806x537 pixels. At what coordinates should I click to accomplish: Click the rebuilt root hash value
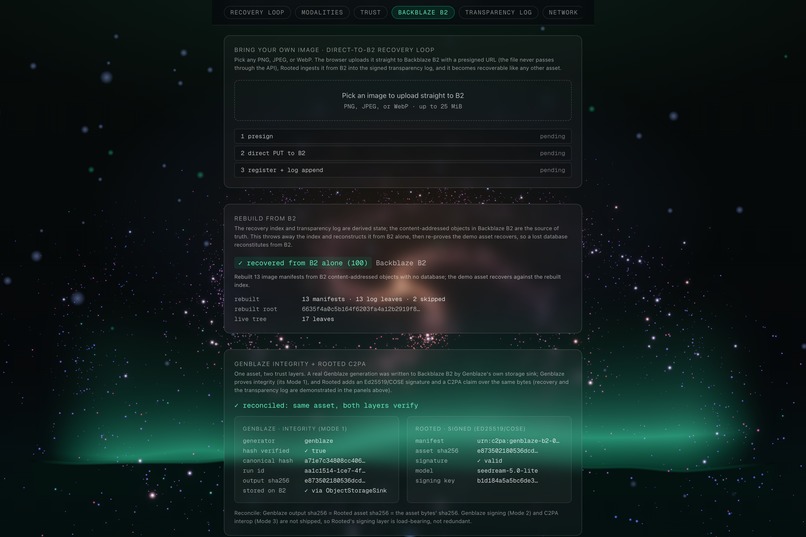tap(360, 309)
